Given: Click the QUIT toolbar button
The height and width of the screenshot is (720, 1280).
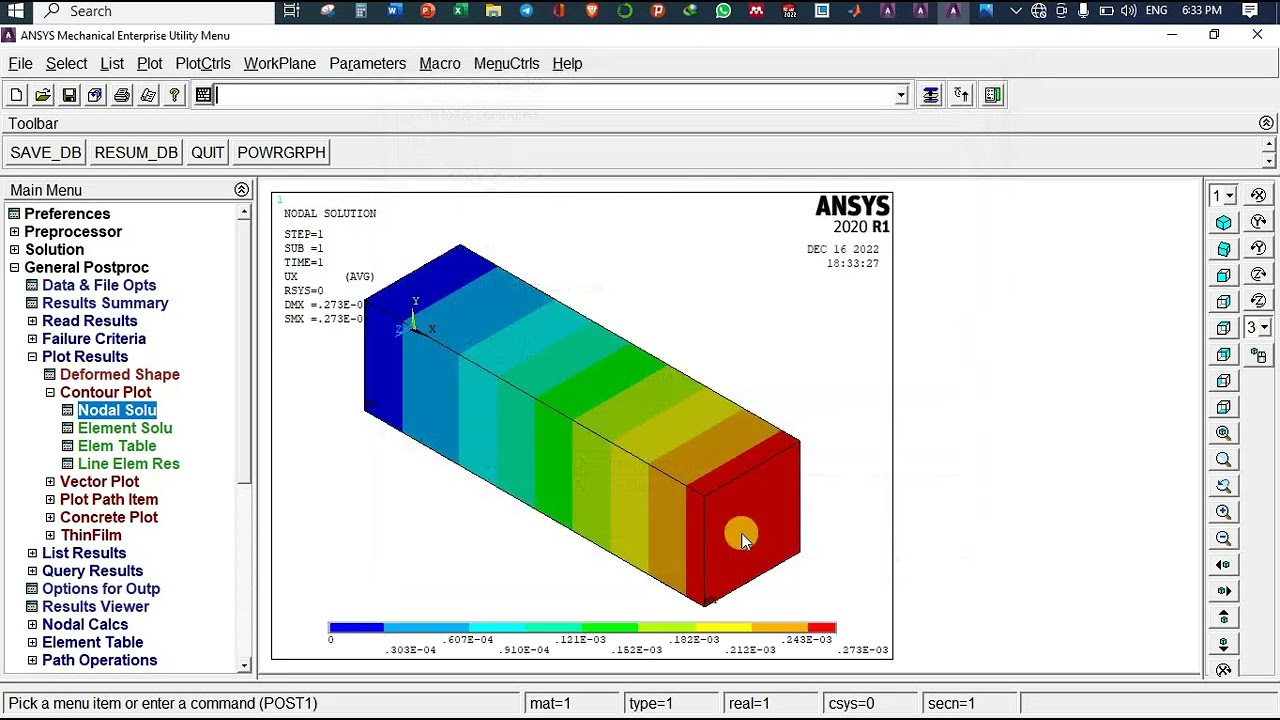Looking at the screenshot, I should tap(207, 153).
